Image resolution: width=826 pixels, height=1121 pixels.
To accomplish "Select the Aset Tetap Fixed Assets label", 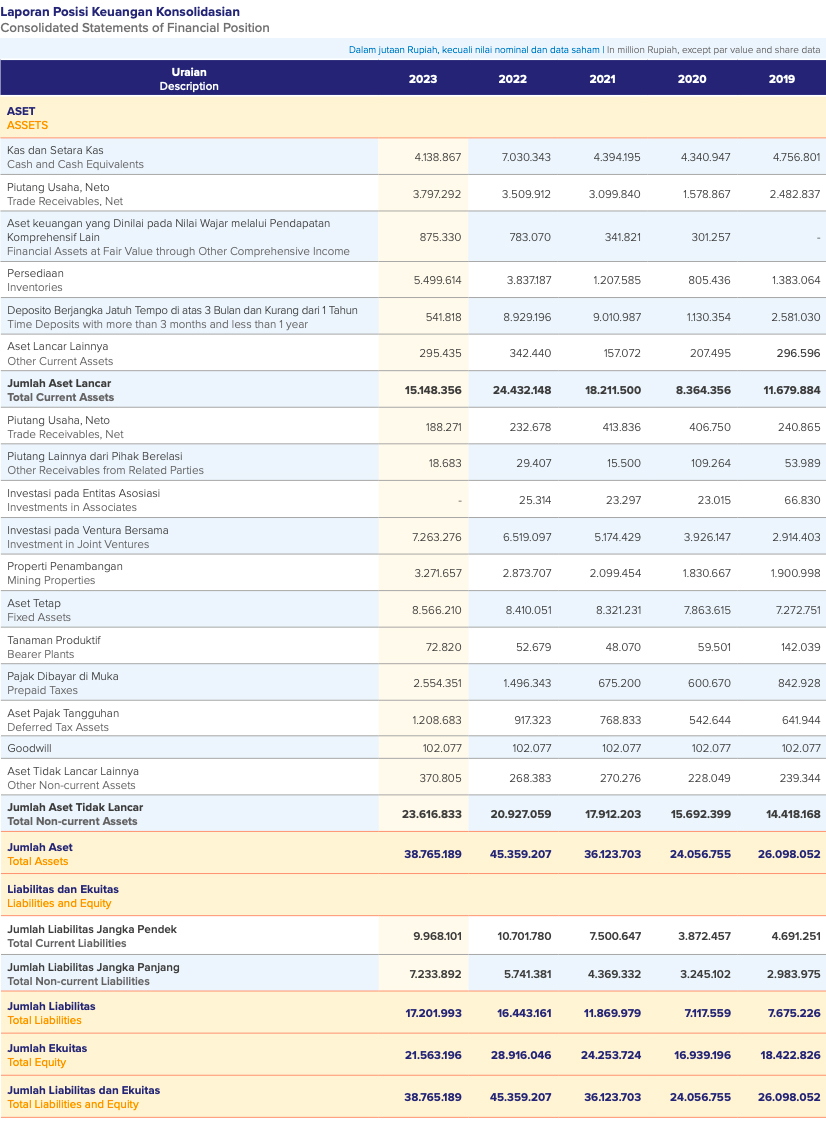I will tap(39, 610).
